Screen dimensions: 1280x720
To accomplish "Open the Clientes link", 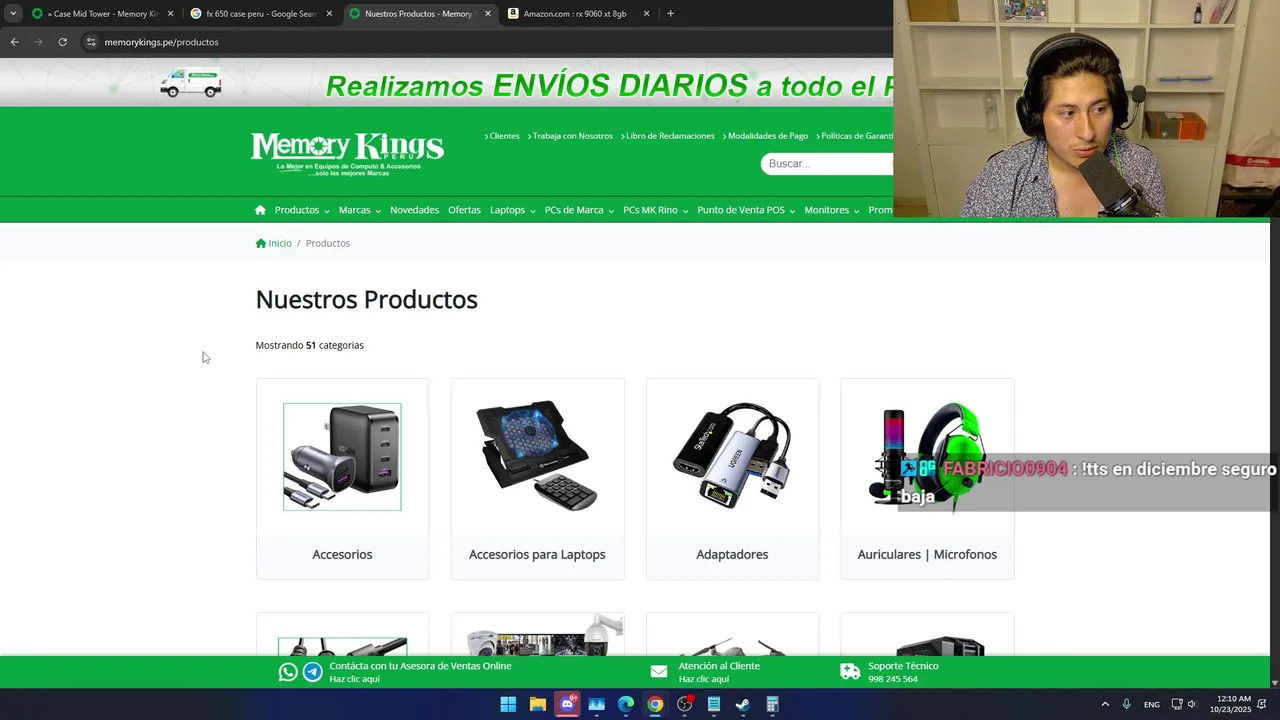I will pos(502,136).
